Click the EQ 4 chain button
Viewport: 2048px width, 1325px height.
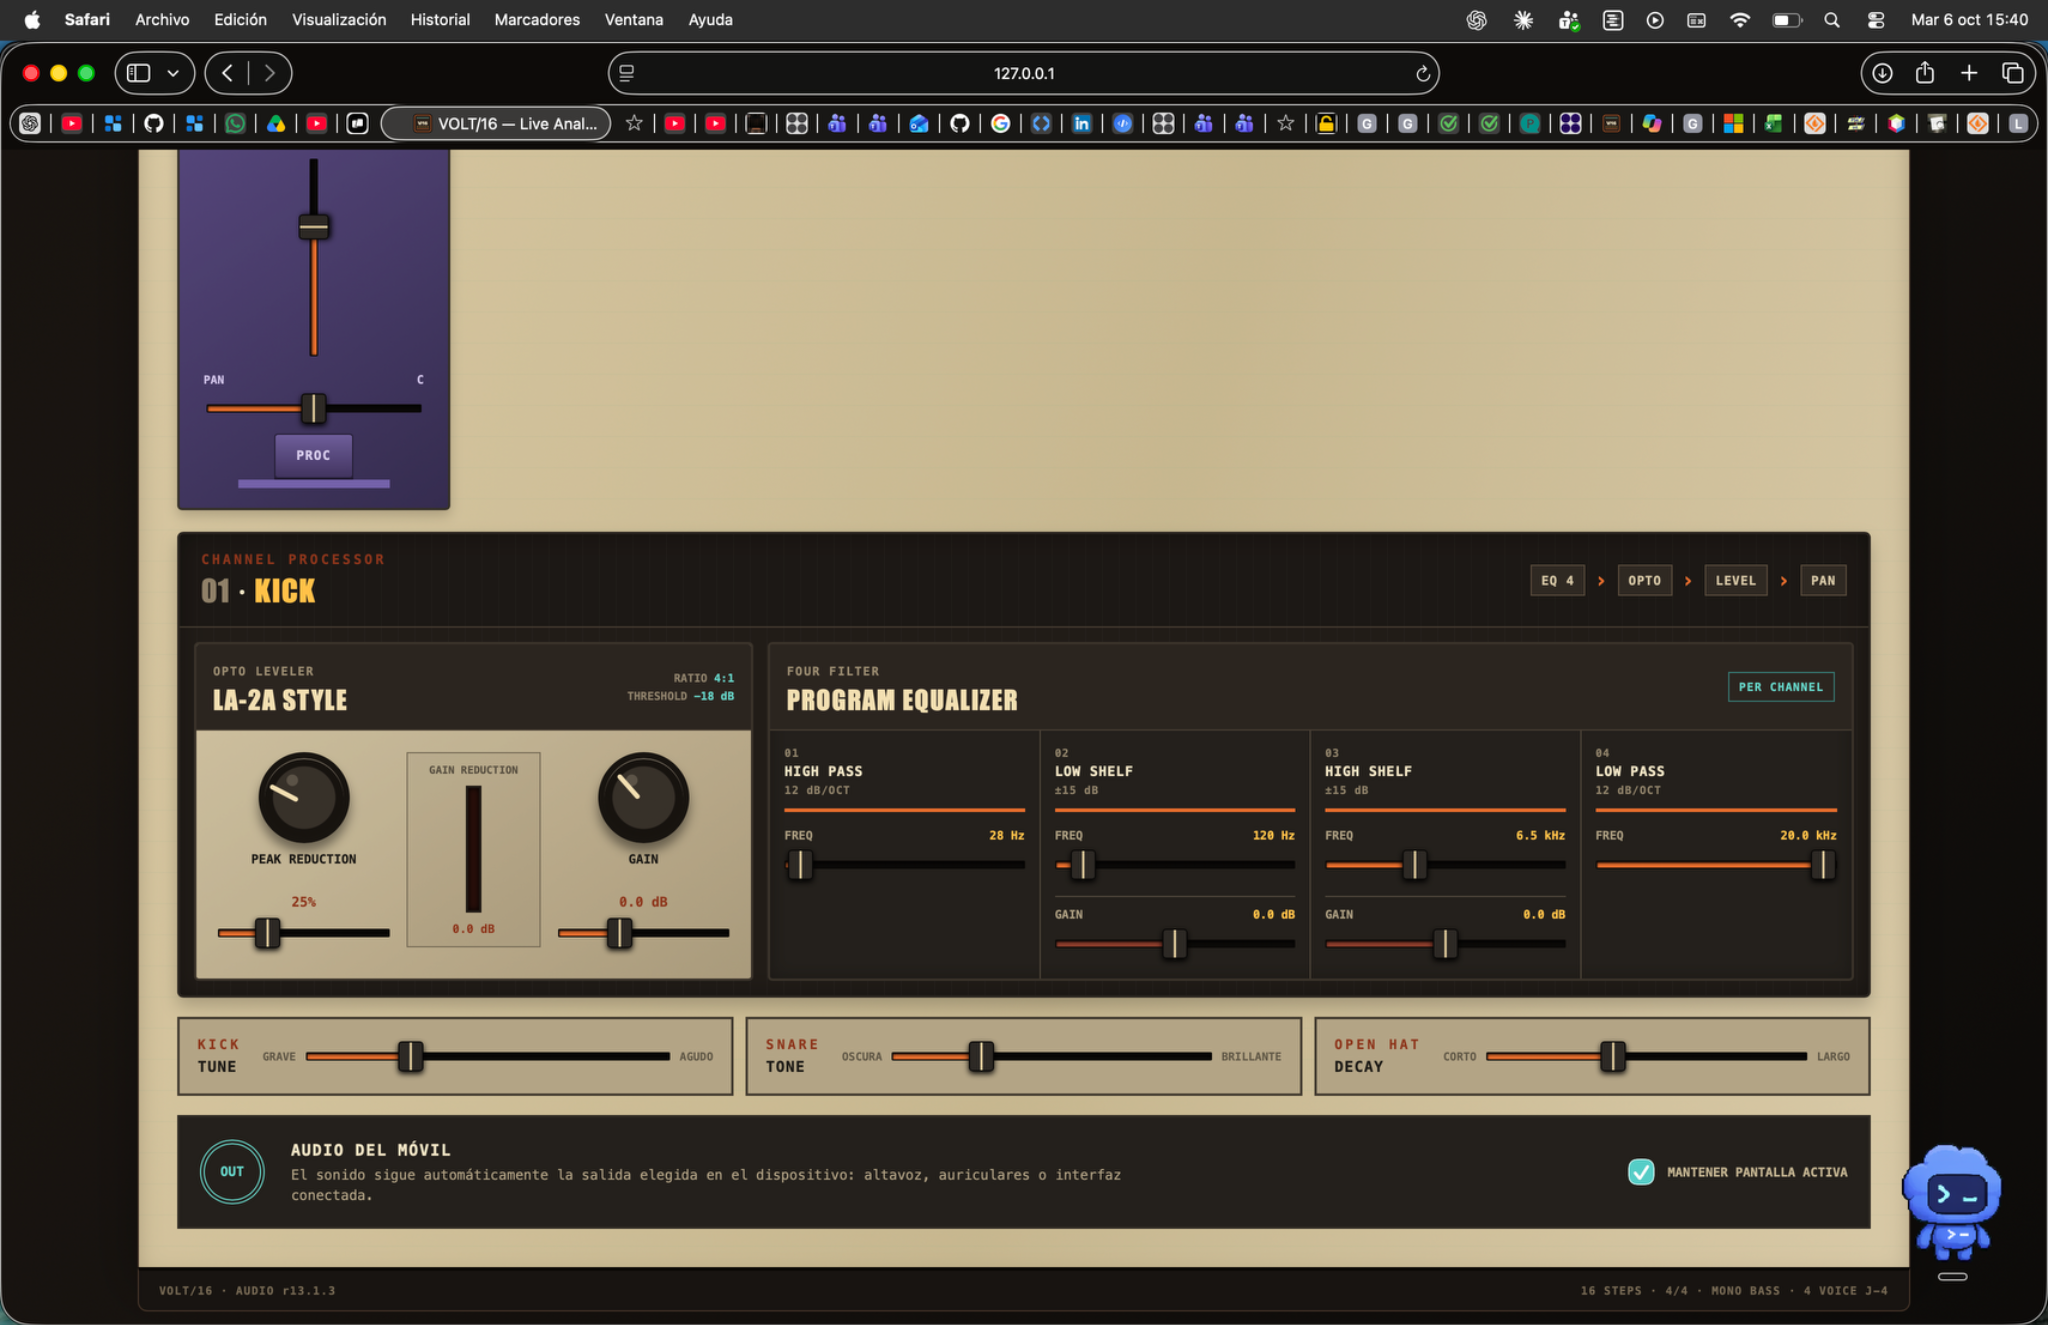(x=1557, y=580)
